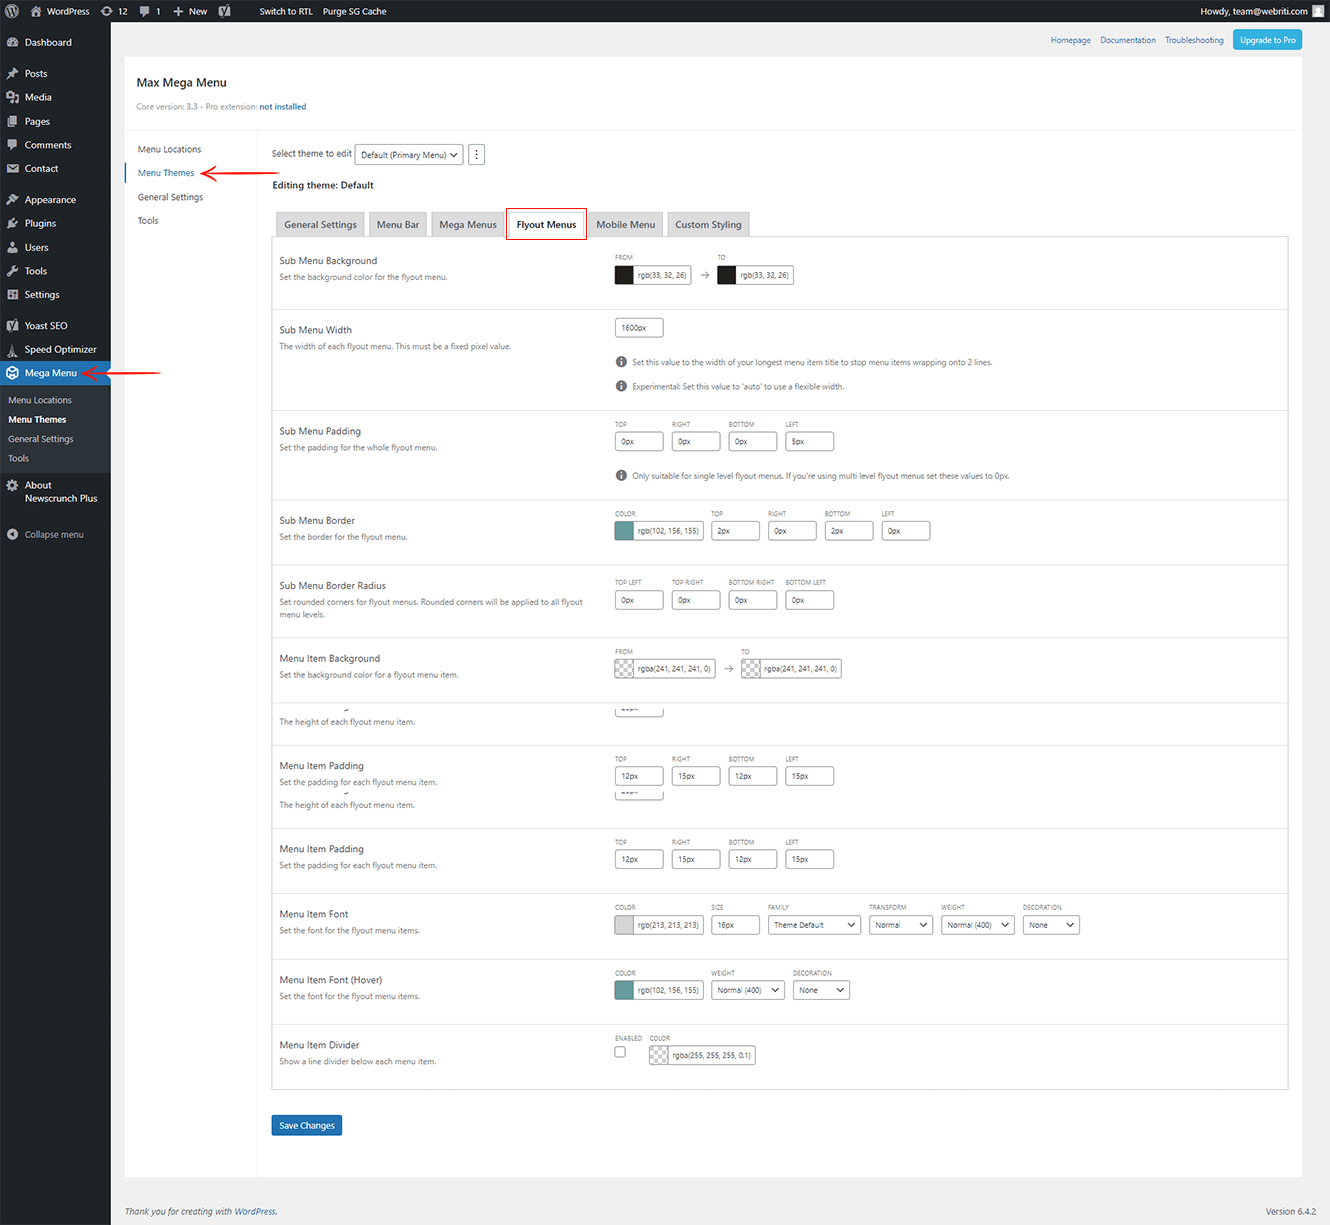Image resolution: width=1330 pixels, height=1225 pixels.
Task: Open the Menu Item Font Decoration dropdown
Action: [1051, 925]
